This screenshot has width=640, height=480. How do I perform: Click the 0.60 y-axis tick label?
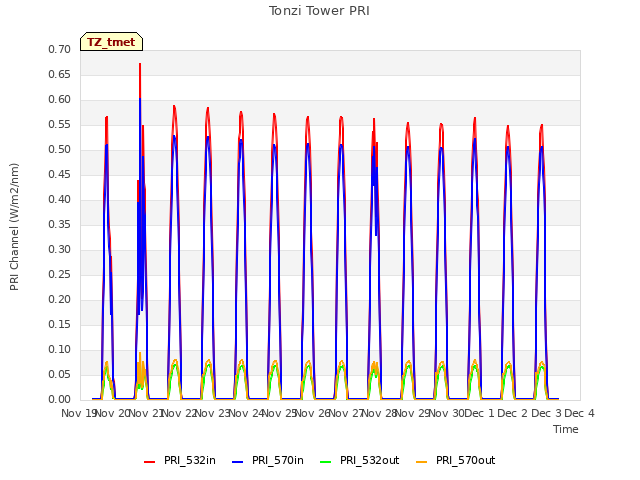tap(60, 99)
